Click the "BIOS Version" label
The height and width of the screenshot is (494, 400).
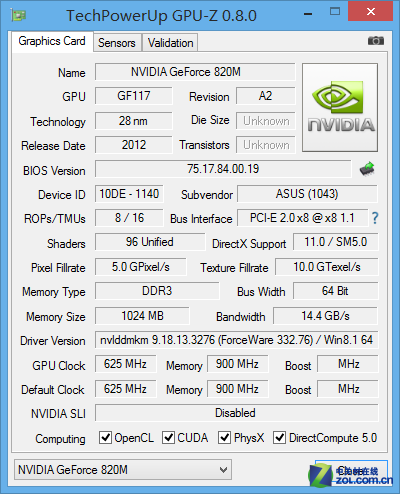[x=54, y=171]
